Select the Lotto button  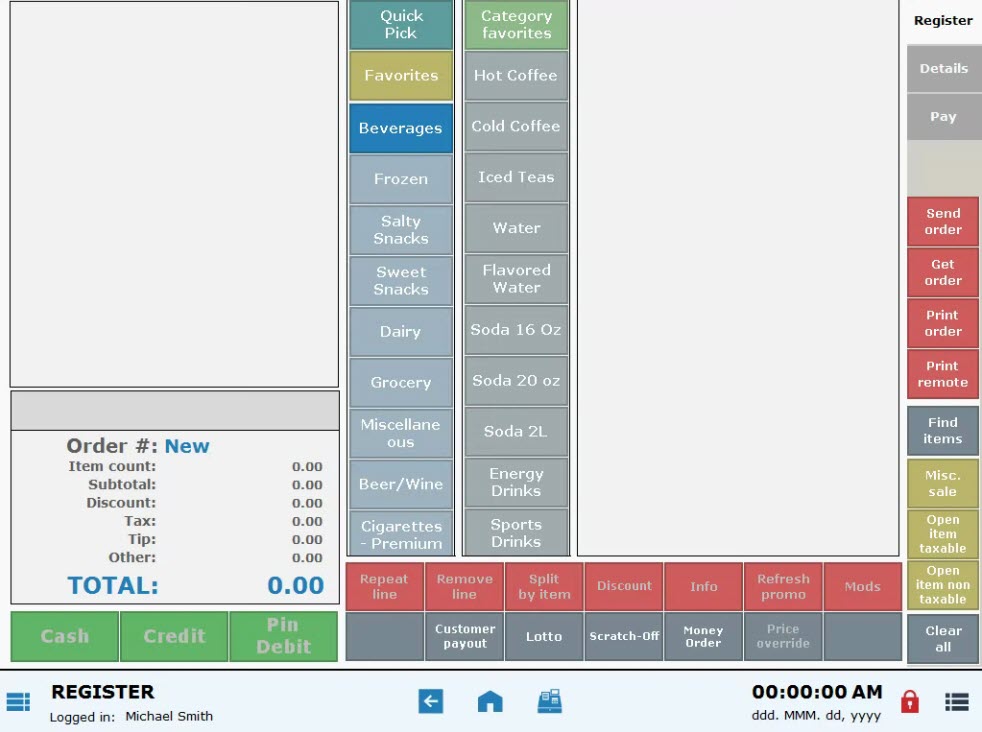pyautogui.click(x=544, y=637)
